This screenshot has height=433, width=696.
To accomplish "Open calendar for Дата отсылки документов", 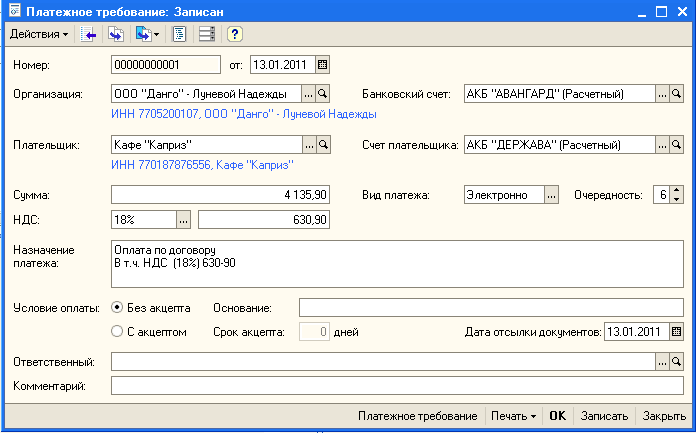I will click(x=676, y=331).
